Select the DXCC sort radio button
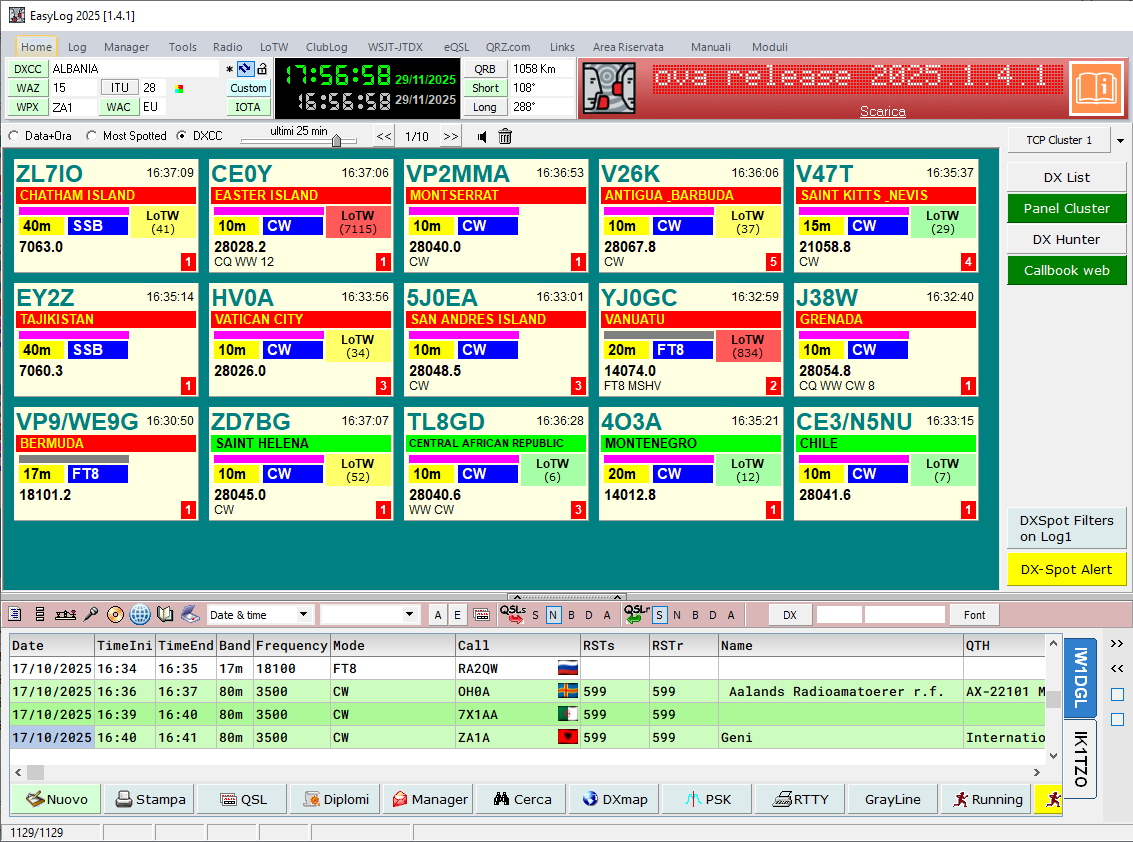1133x842 pixels. tap(181, 136)
